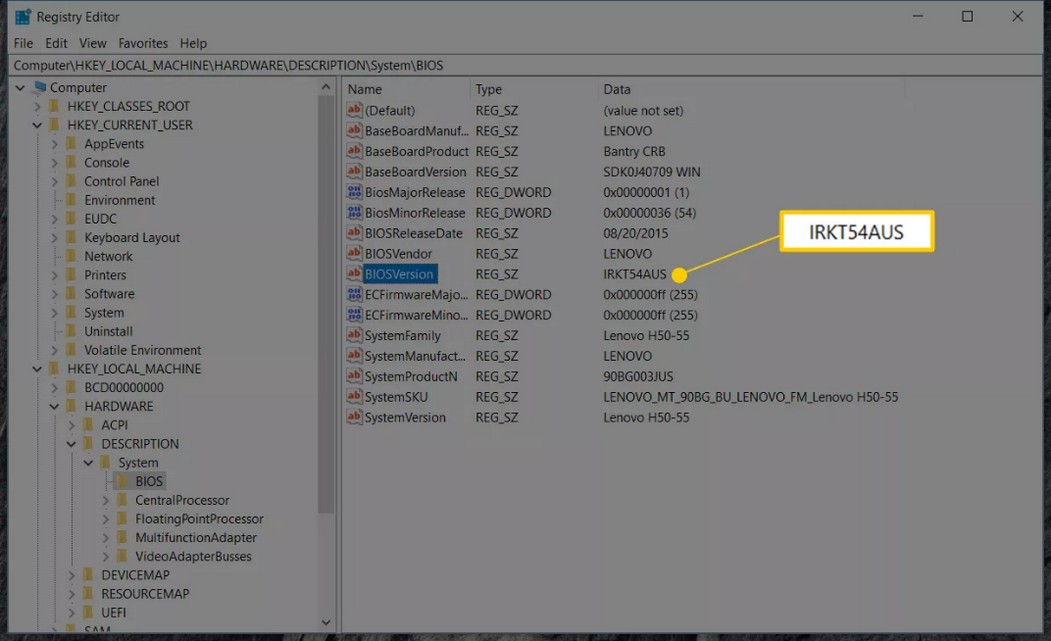Click the CentralProcessor folder icon
The height and width of the screenshot is (641, 1051).
point(123,500)
